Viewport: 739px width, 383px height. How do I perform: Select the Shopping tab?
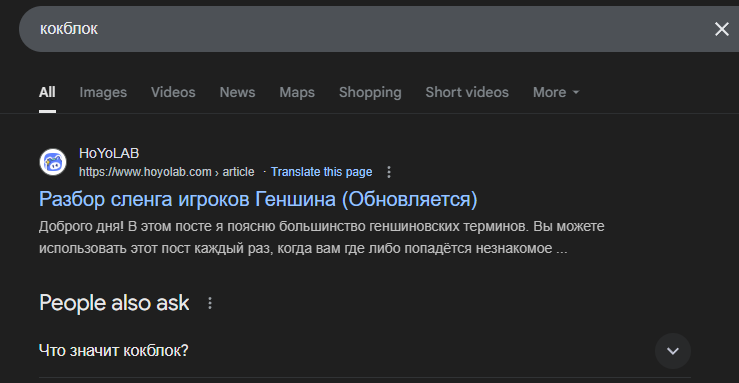pos(370,92)
